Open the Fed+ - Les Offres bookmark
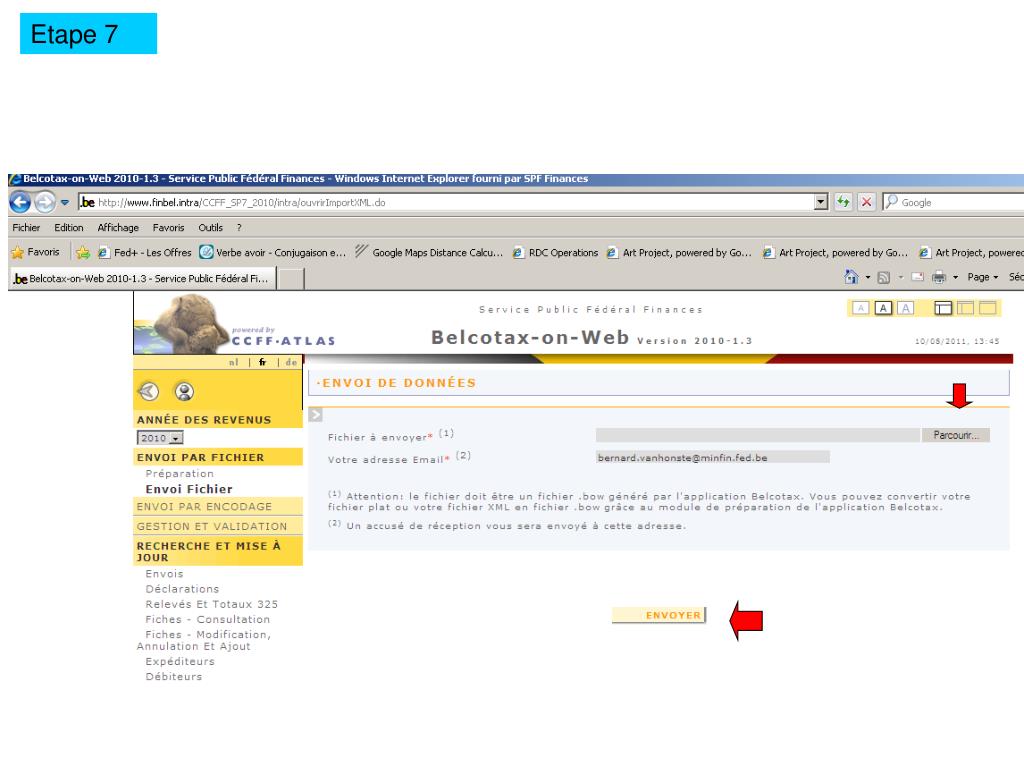1024x768 pixels. pos(144,252)
